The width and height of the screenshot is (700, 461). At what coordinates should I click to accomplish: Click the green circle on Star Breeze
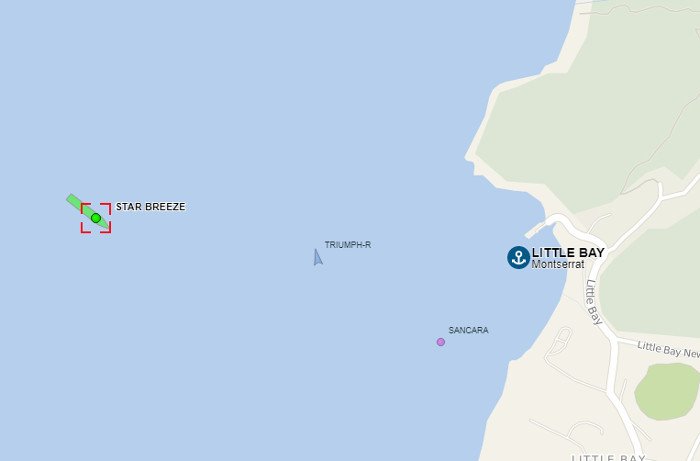point(96,218)
